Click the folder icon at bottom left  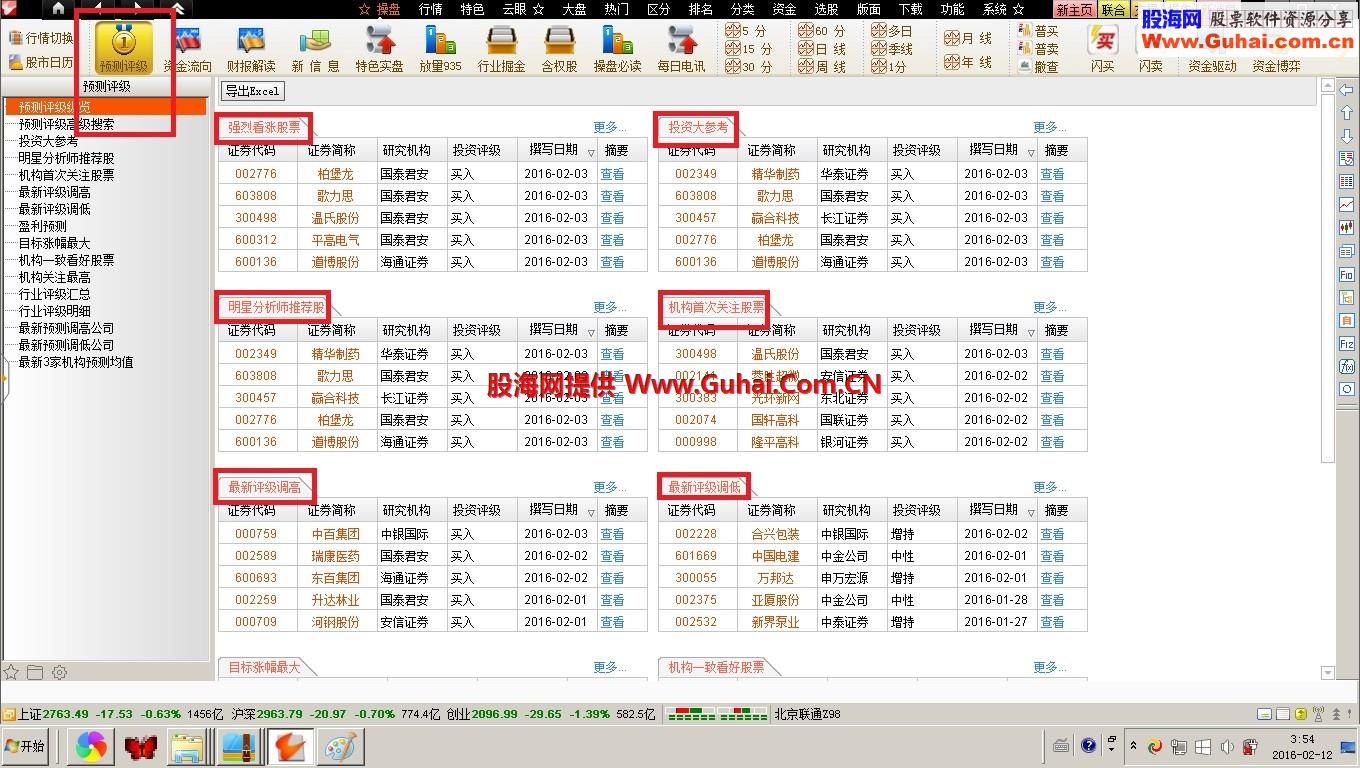35,672
